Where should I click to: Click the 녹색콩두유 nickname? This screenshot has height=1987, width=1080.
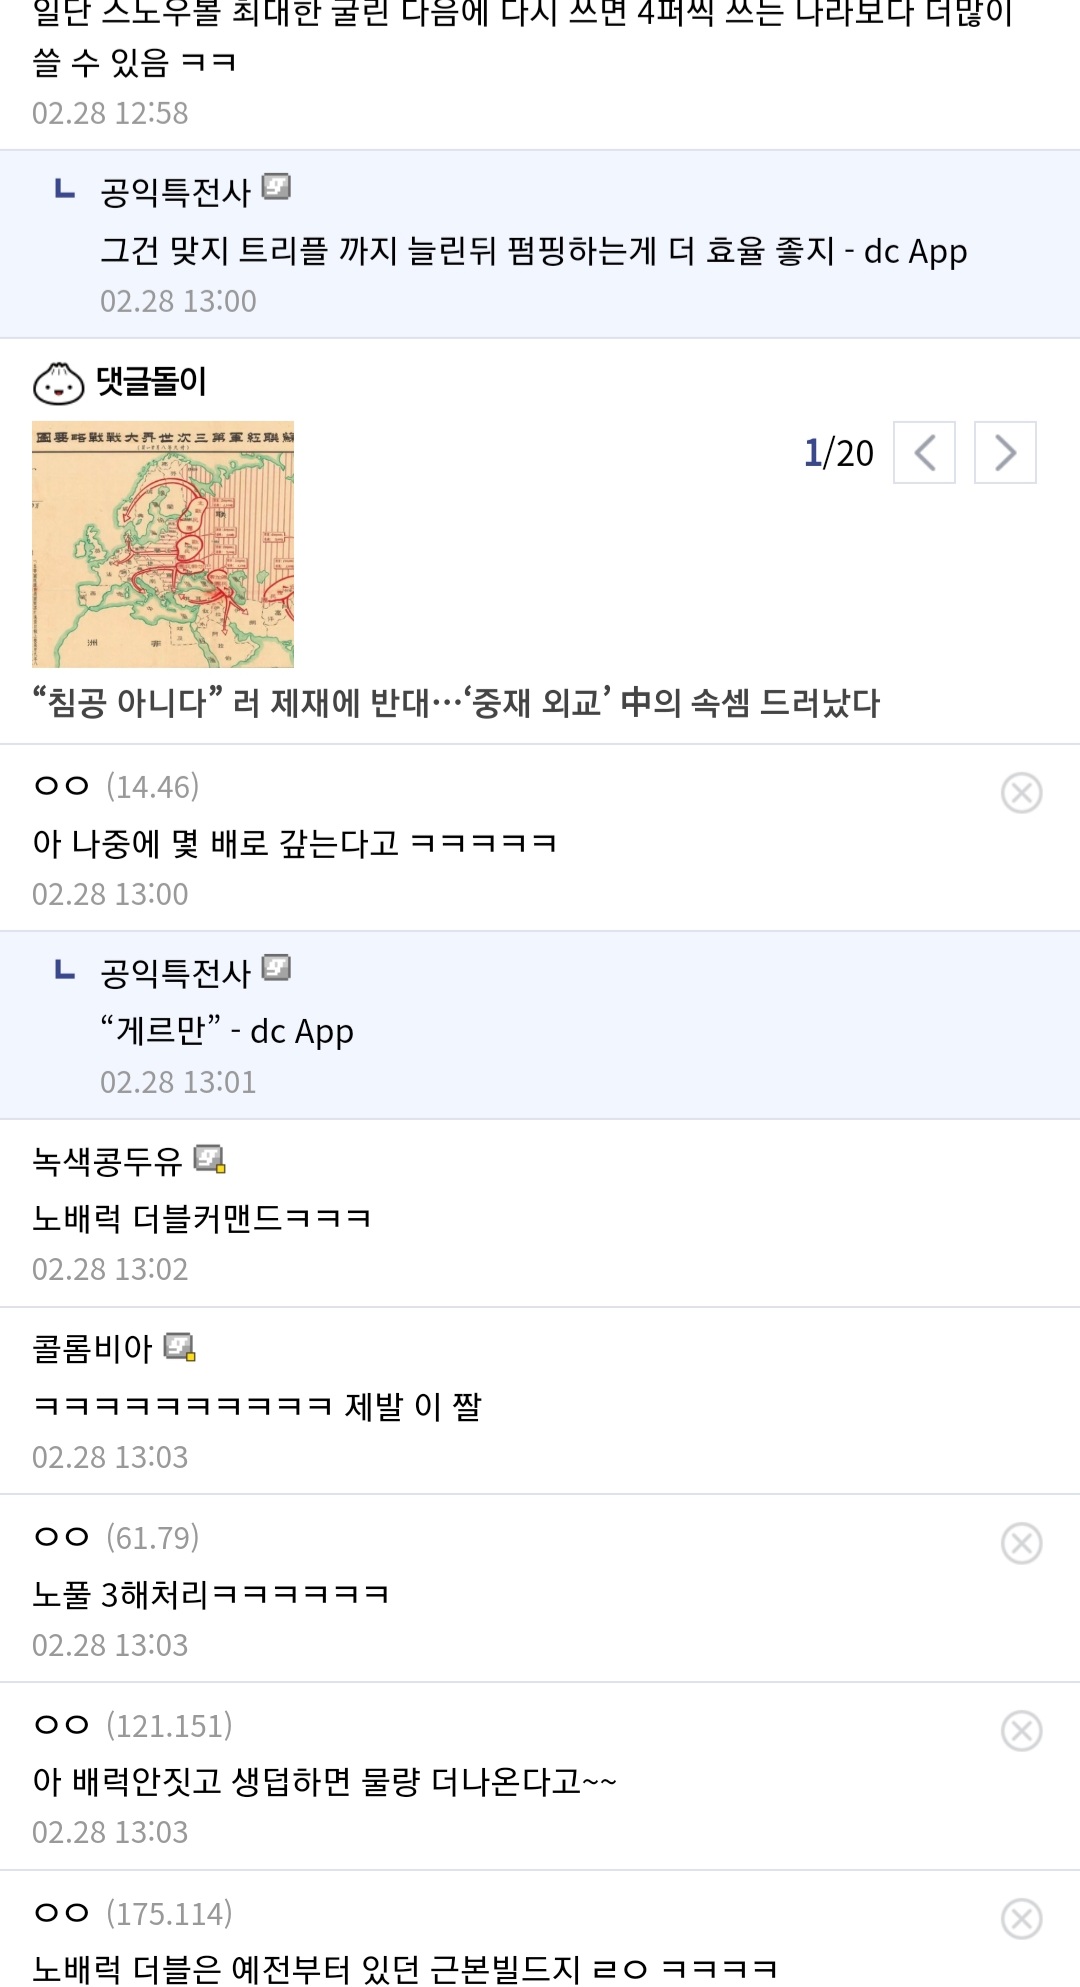pos(107,1160)
